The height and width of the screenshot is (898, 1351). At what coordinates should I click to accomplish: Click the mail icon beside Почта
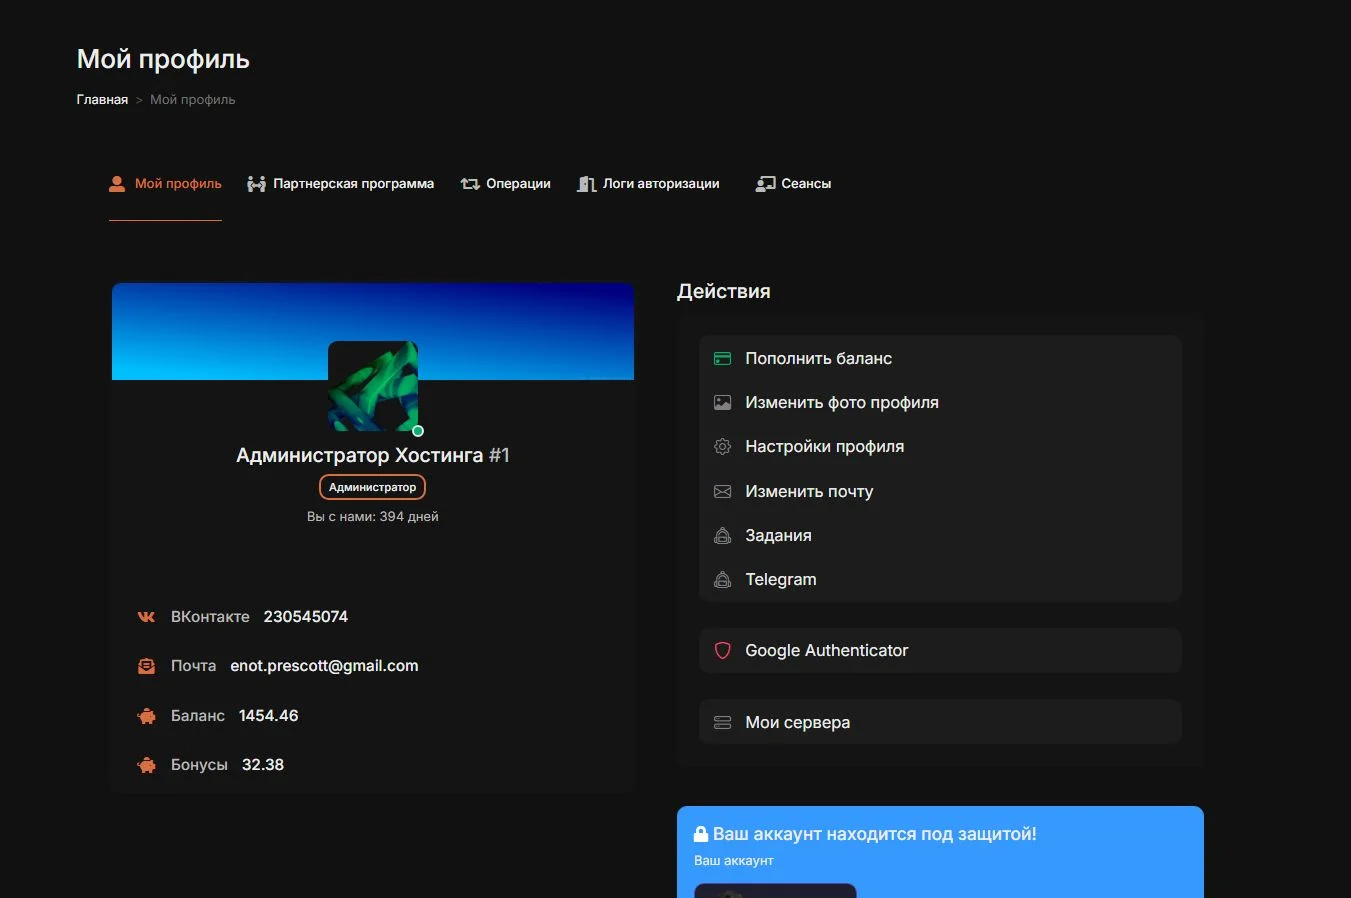click(x=146, y=666)
